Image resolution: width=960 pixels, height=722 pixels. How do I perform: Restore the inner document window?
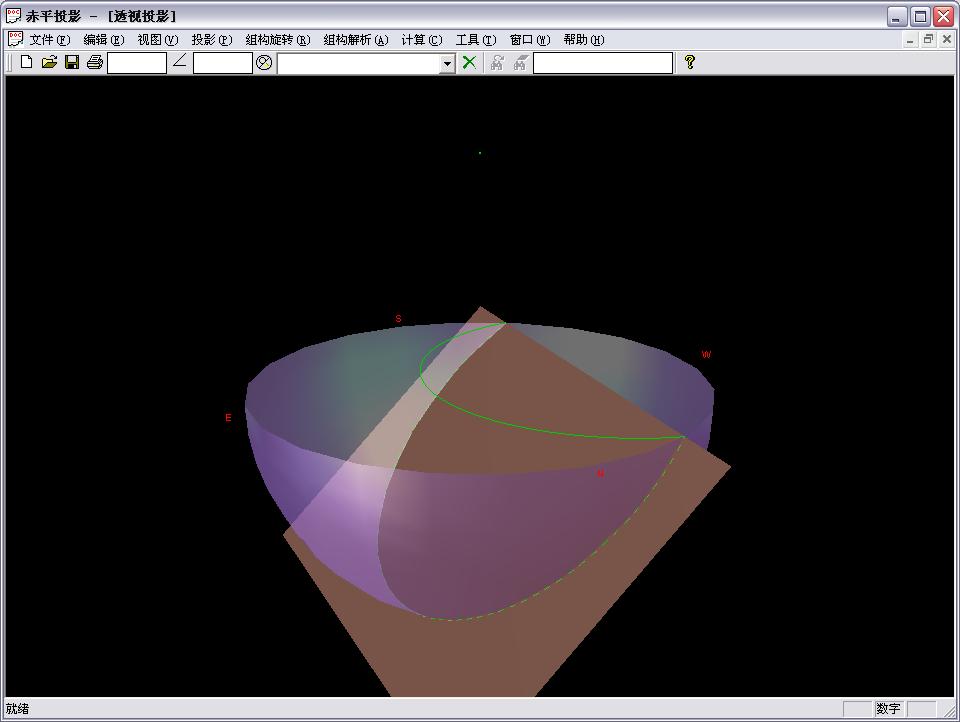(928, 40)
